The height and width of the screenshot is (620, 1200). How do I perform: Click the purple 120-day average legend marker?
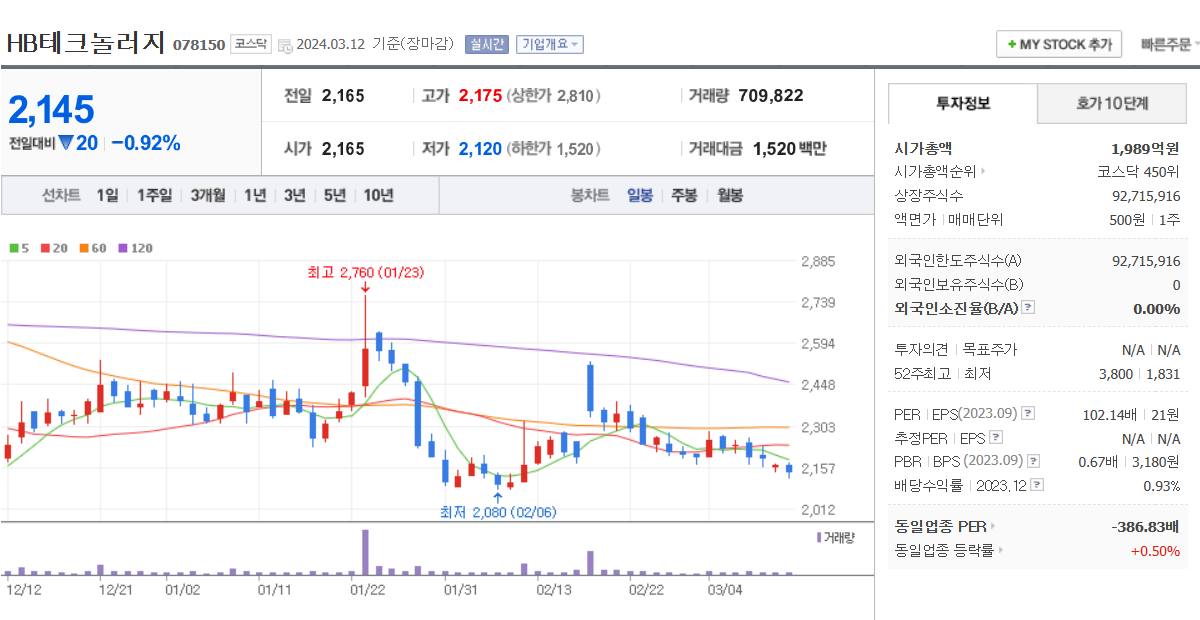123,248
